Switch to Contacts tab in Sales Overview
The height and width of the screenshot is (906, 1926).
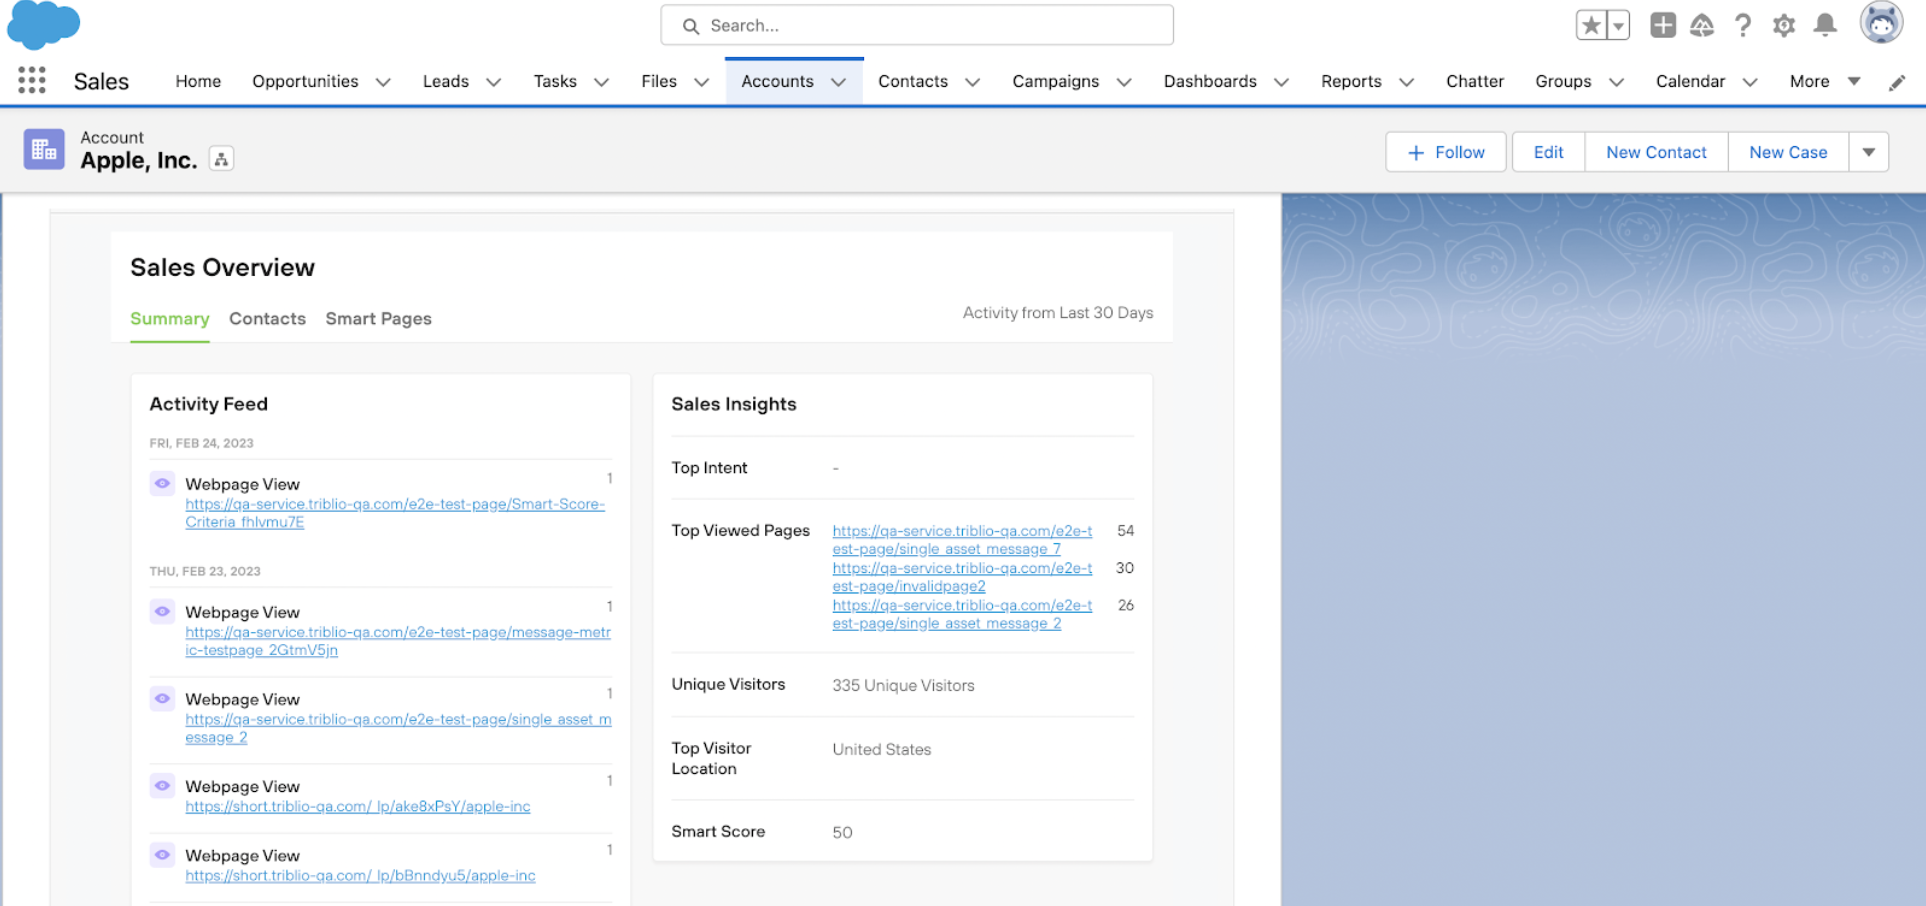click(267, 318)
